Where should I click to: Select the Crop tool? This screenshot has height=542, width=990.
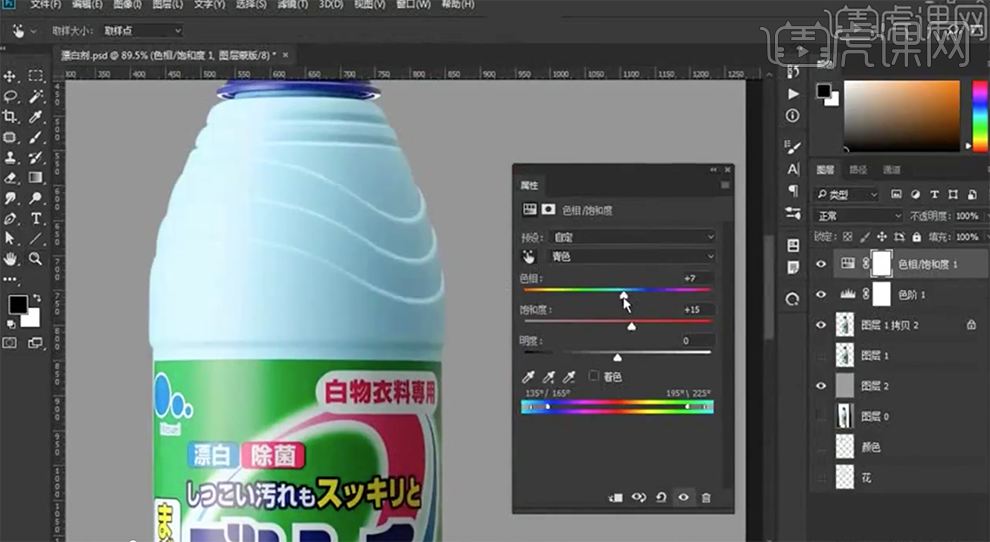11,117
